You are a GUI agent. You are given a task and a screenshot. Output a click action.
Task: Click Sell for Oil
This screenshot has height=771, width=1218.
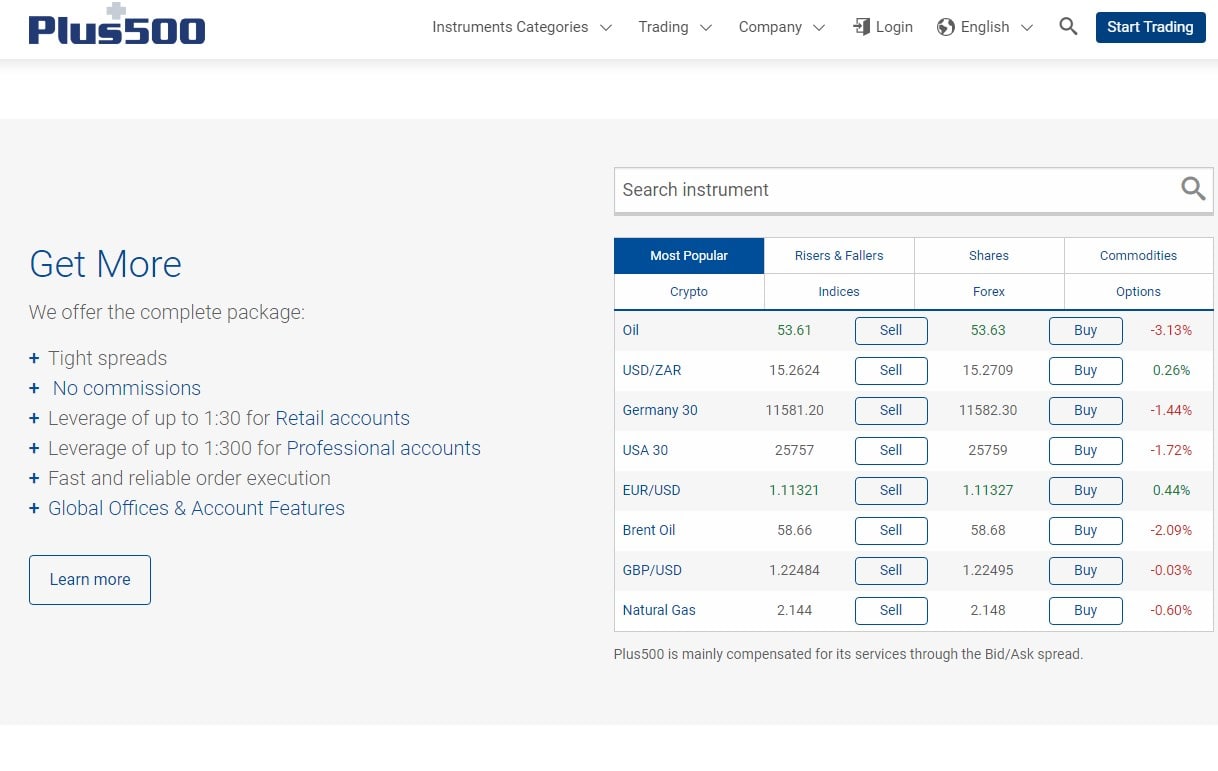[x=891, y=331]
